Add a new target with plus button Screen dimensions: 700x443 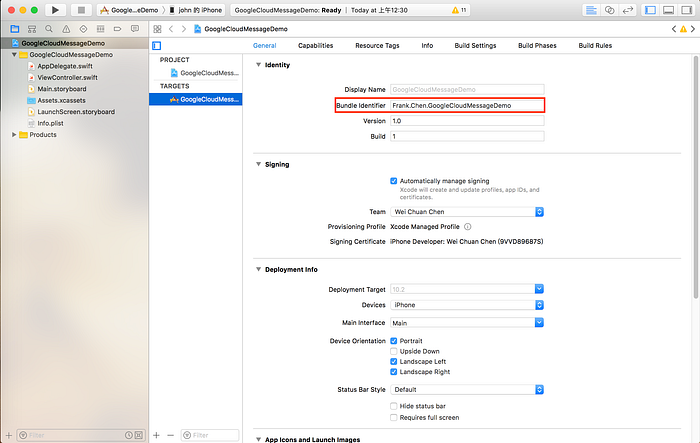coord(156,435)
